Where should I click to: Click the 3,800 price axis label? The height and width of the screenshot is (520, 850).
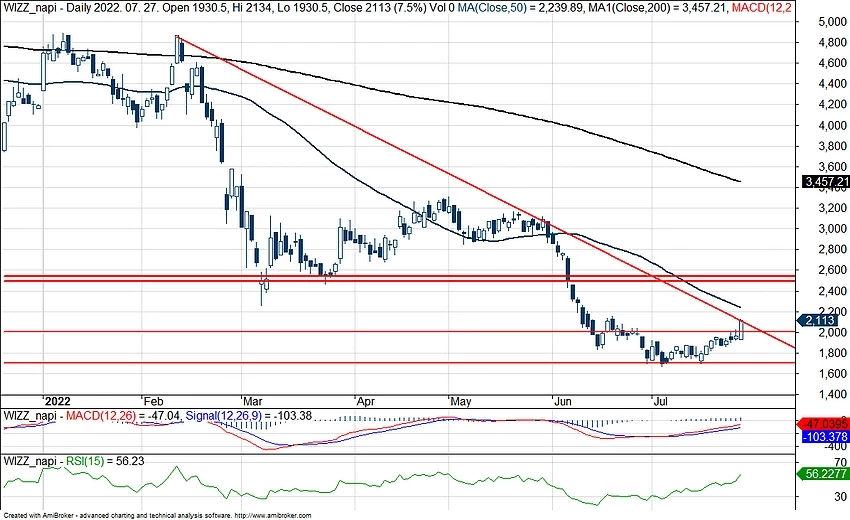pos(833,146)
